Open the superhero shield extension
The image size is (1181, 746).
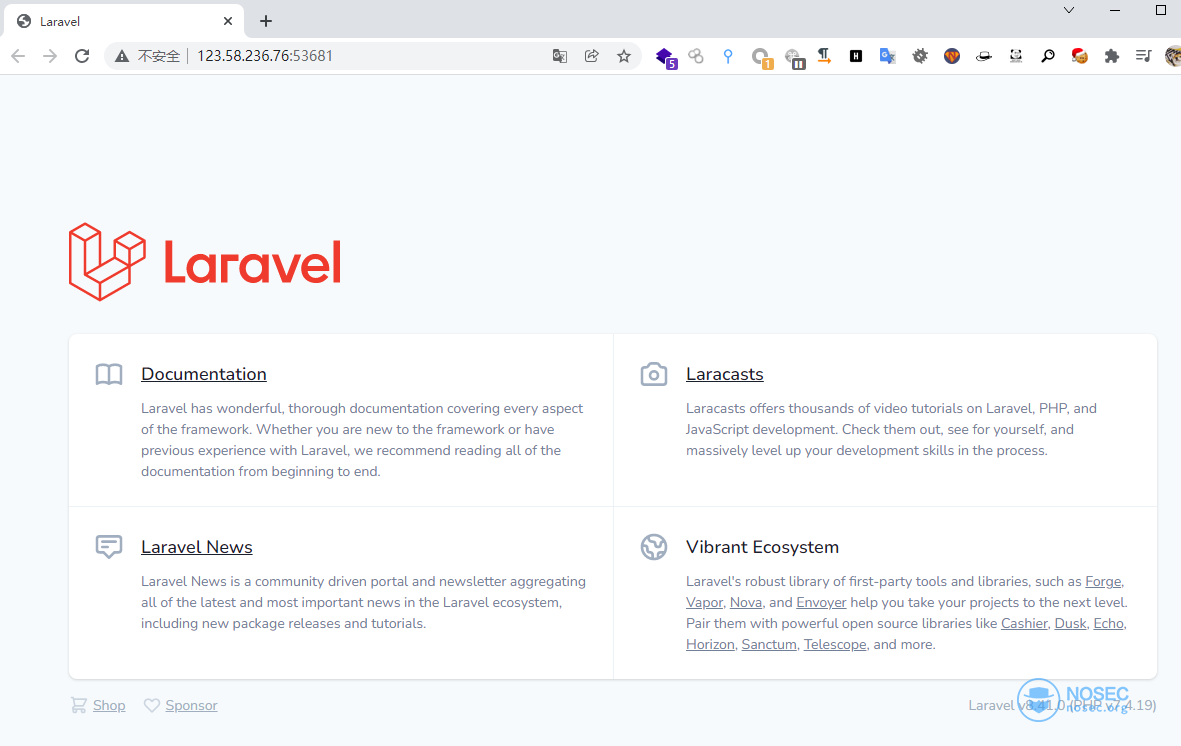[x=952, y=56]
